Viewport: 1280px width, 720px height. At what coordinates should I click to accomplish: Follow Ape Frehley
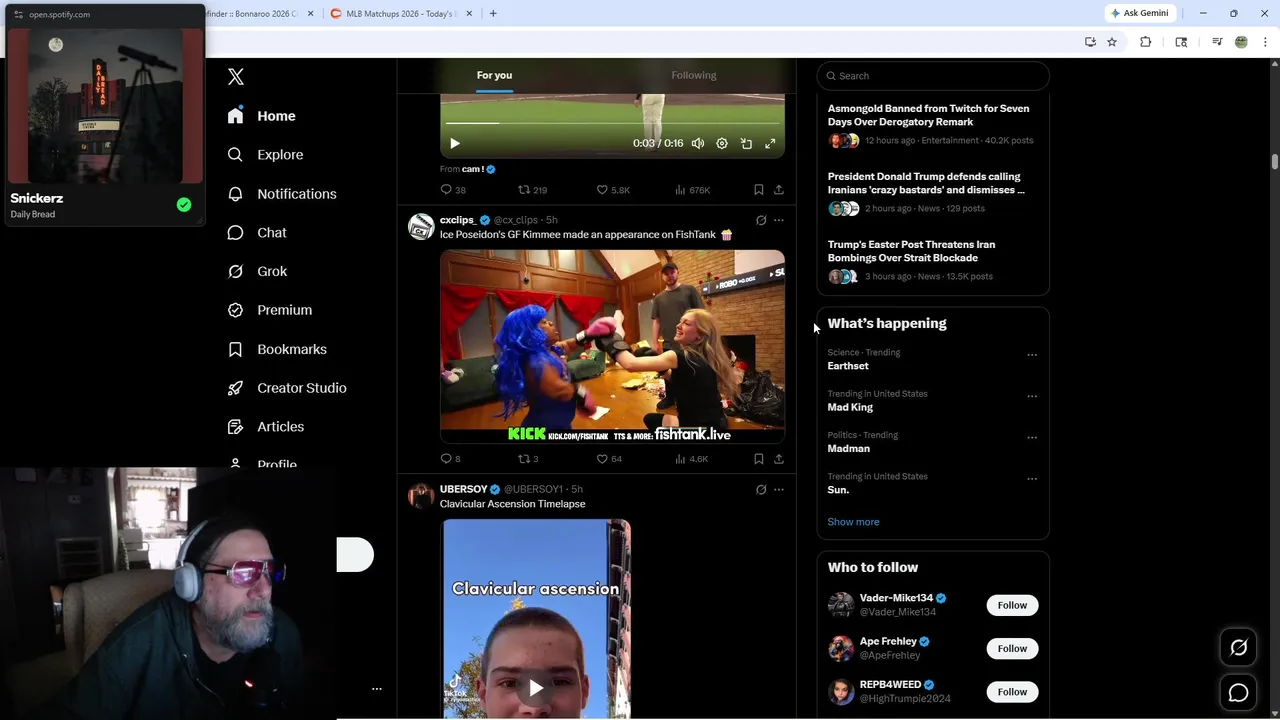tap(1012, 649)
